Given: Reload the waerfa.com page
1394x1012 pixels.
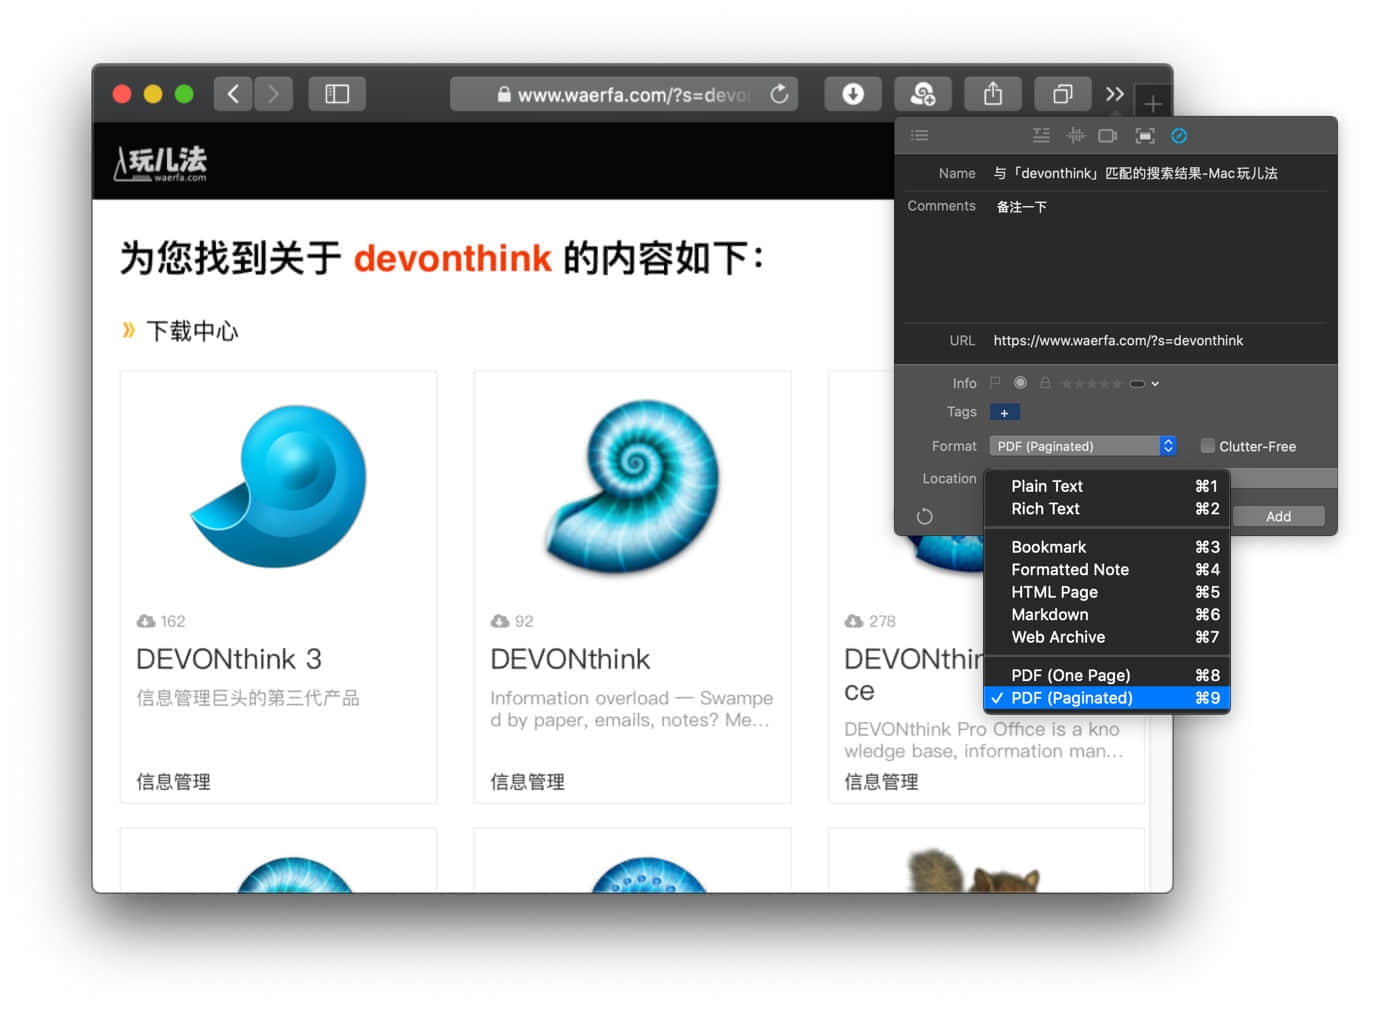Looking at the screenshot, I should (x=780, y=94).
